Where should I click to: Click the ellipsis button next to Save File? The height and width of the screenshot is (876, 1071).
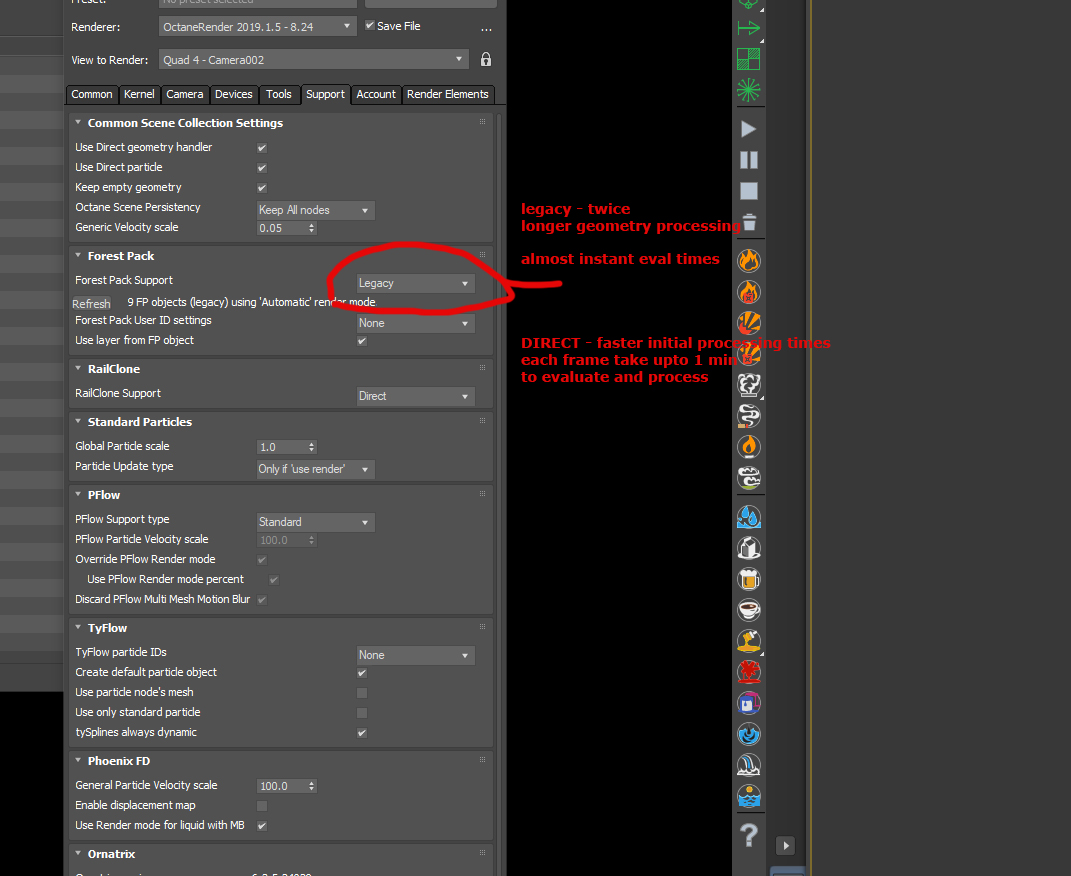point(486,29)
